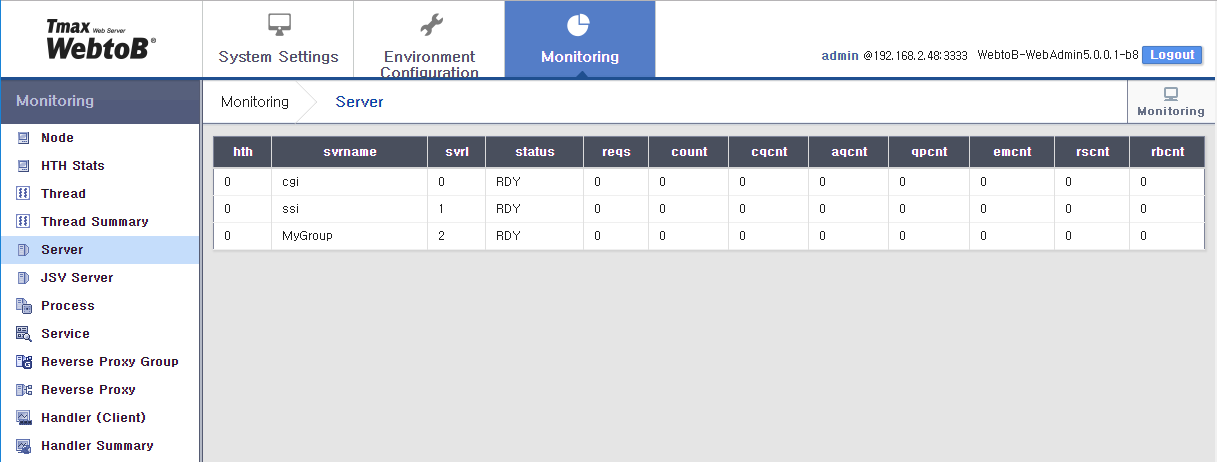Click the Monitoring button label at right
This screenshot has width=1217, height=462.
coord(1171,111)
